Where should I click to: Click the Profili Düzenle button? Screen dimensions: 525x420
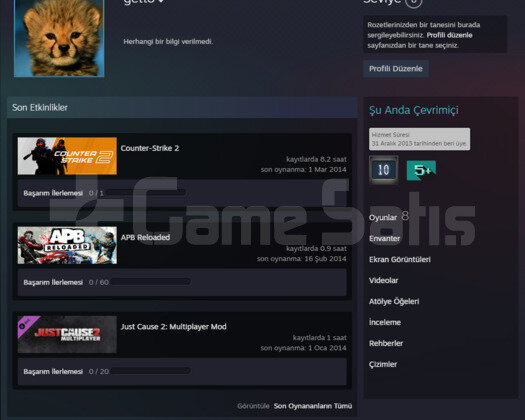[396, 69]
